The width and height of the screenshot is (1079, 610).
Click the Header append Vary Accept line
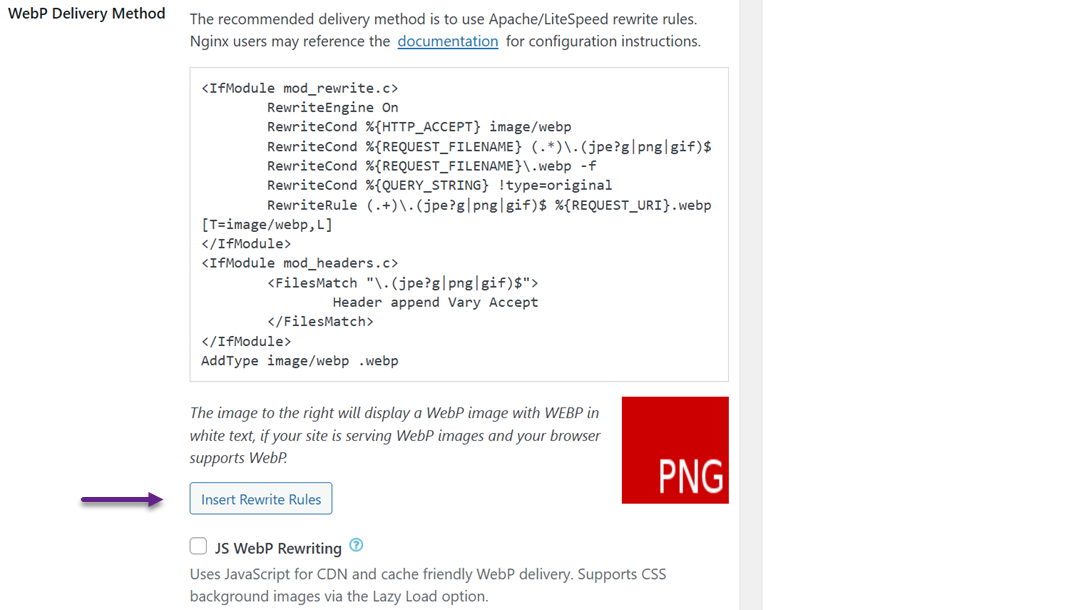[x=435, y=302]
